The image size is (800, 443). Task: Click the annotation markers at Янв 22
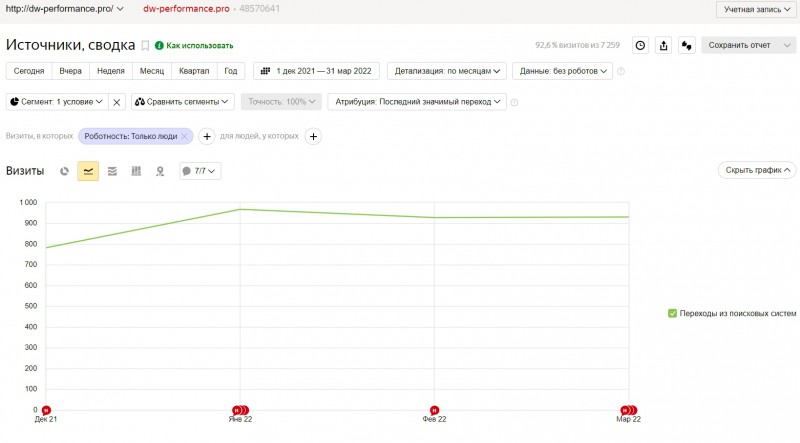pyautogui.click(x=240, y=410)
